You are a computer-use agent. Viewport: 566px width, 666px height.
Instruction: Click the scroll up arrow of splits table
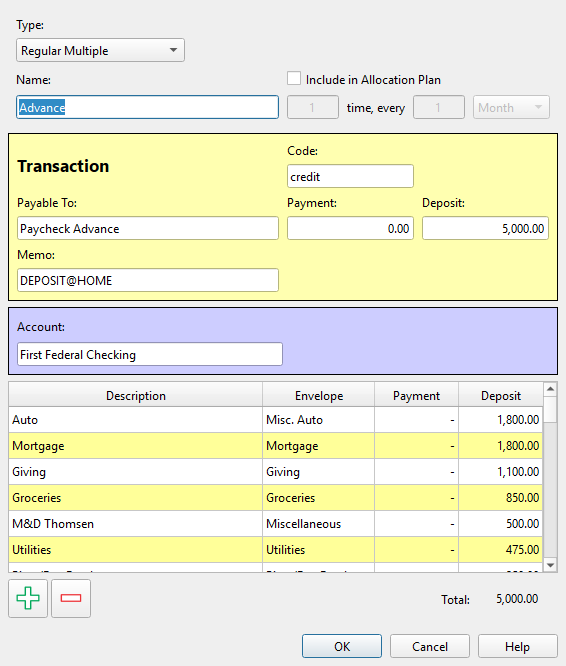point(550,389)
